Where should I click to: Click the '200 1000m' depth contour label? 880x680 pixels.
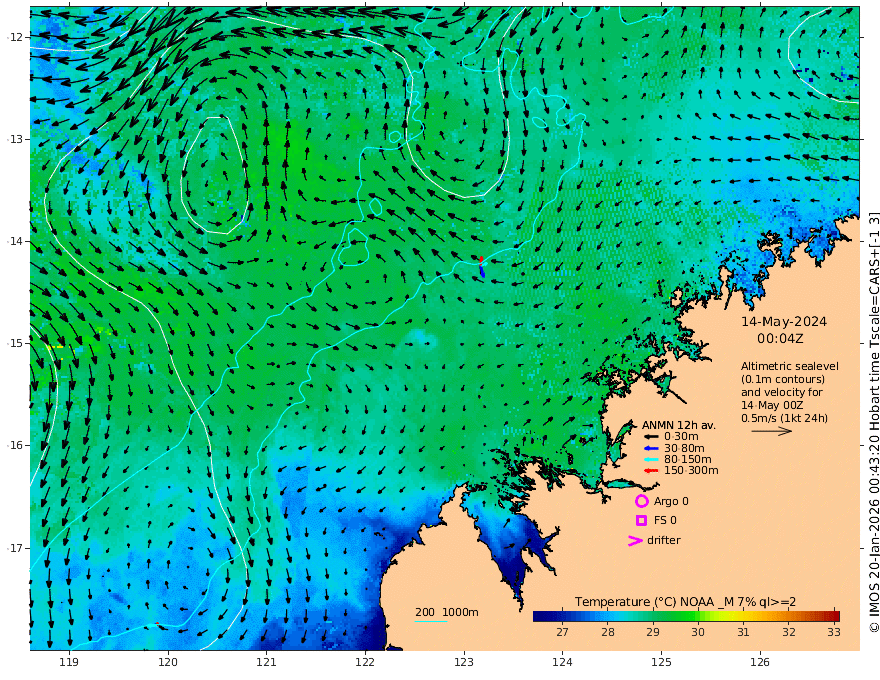coord(447,612)
